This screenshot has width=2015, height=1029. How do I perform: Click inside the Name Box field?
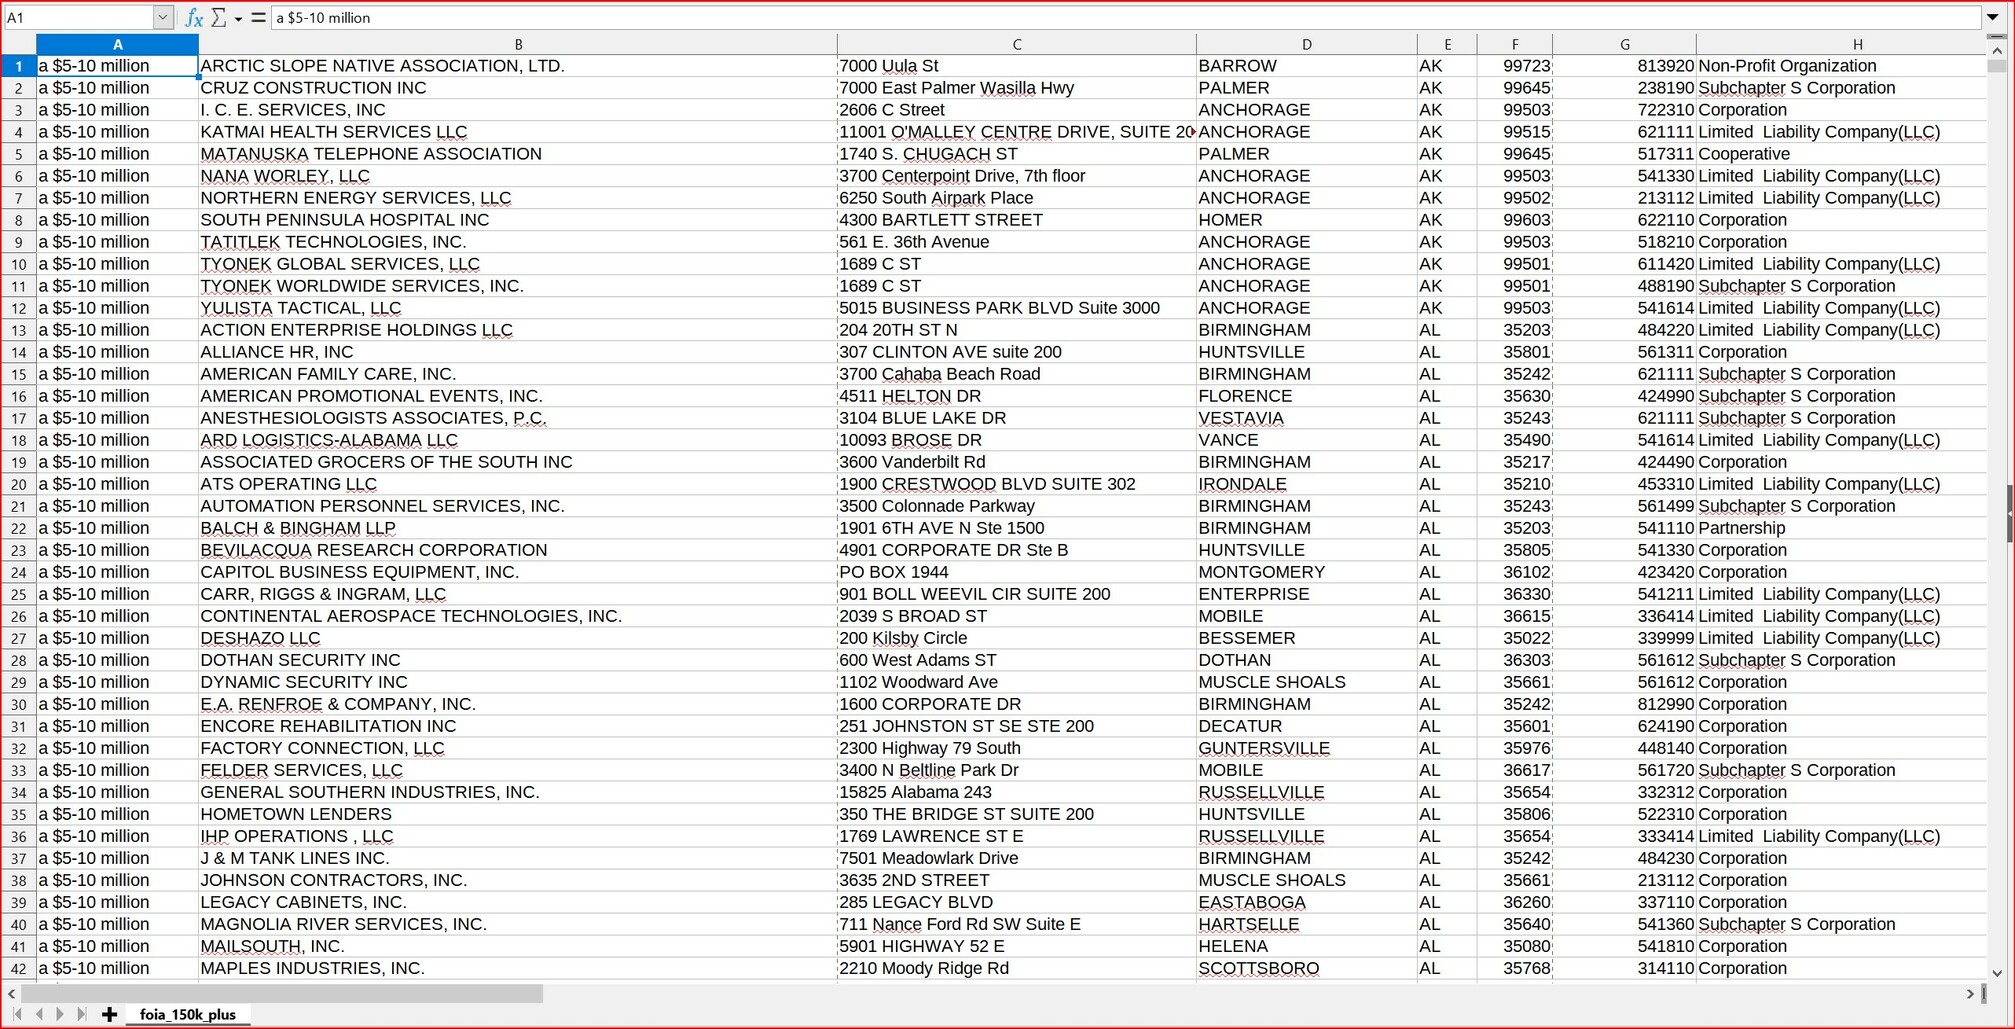point(78,18)
